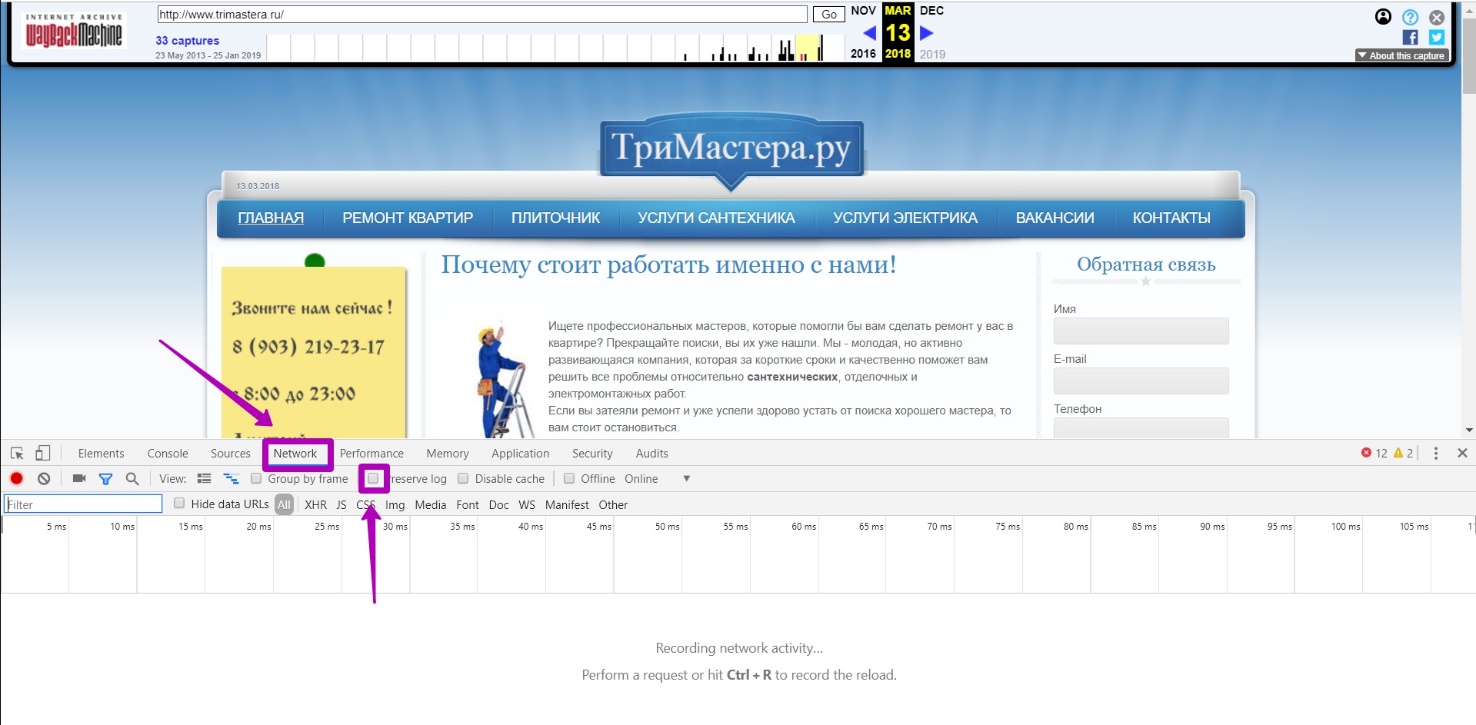Enable the Preserve log checkbox
This screenshot has height=725, width=1476.
click(x=374, y=479)
